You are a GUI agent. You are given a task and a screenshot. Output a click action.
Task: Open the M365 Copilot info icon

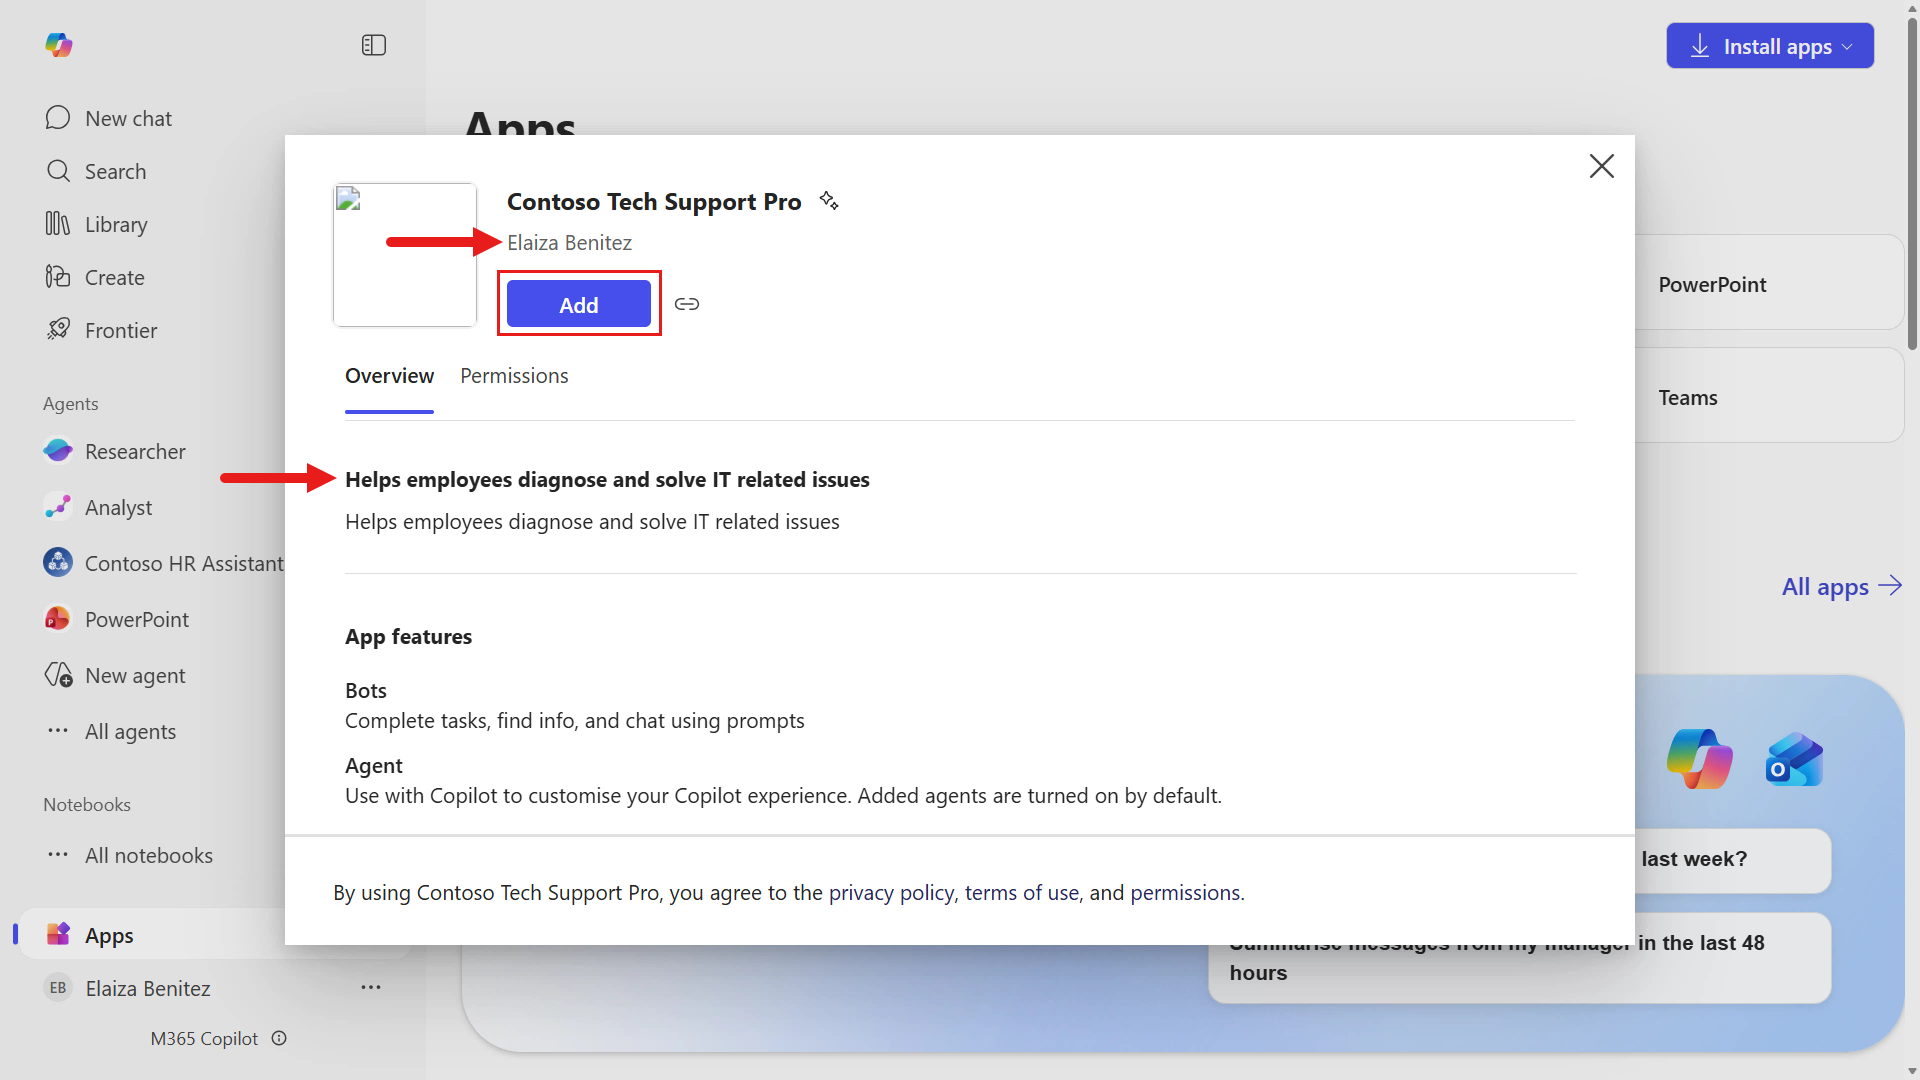click(x=279, y=1038)
